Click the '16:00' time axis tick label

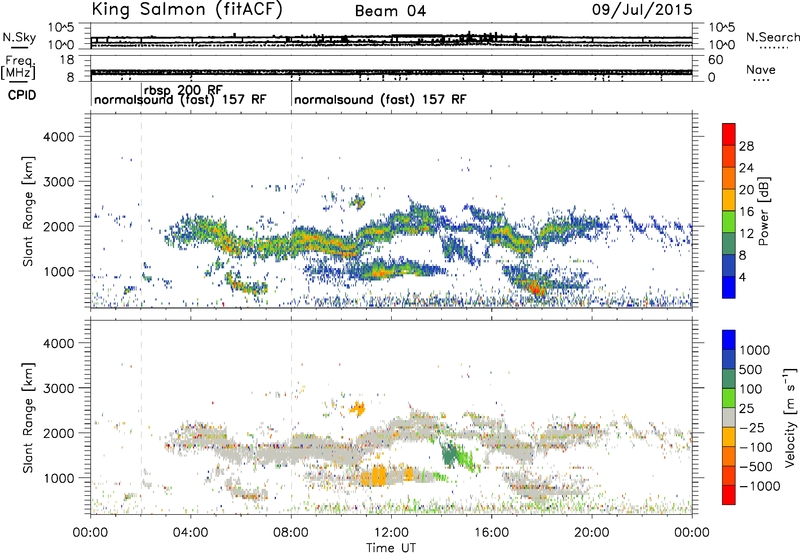491,533
